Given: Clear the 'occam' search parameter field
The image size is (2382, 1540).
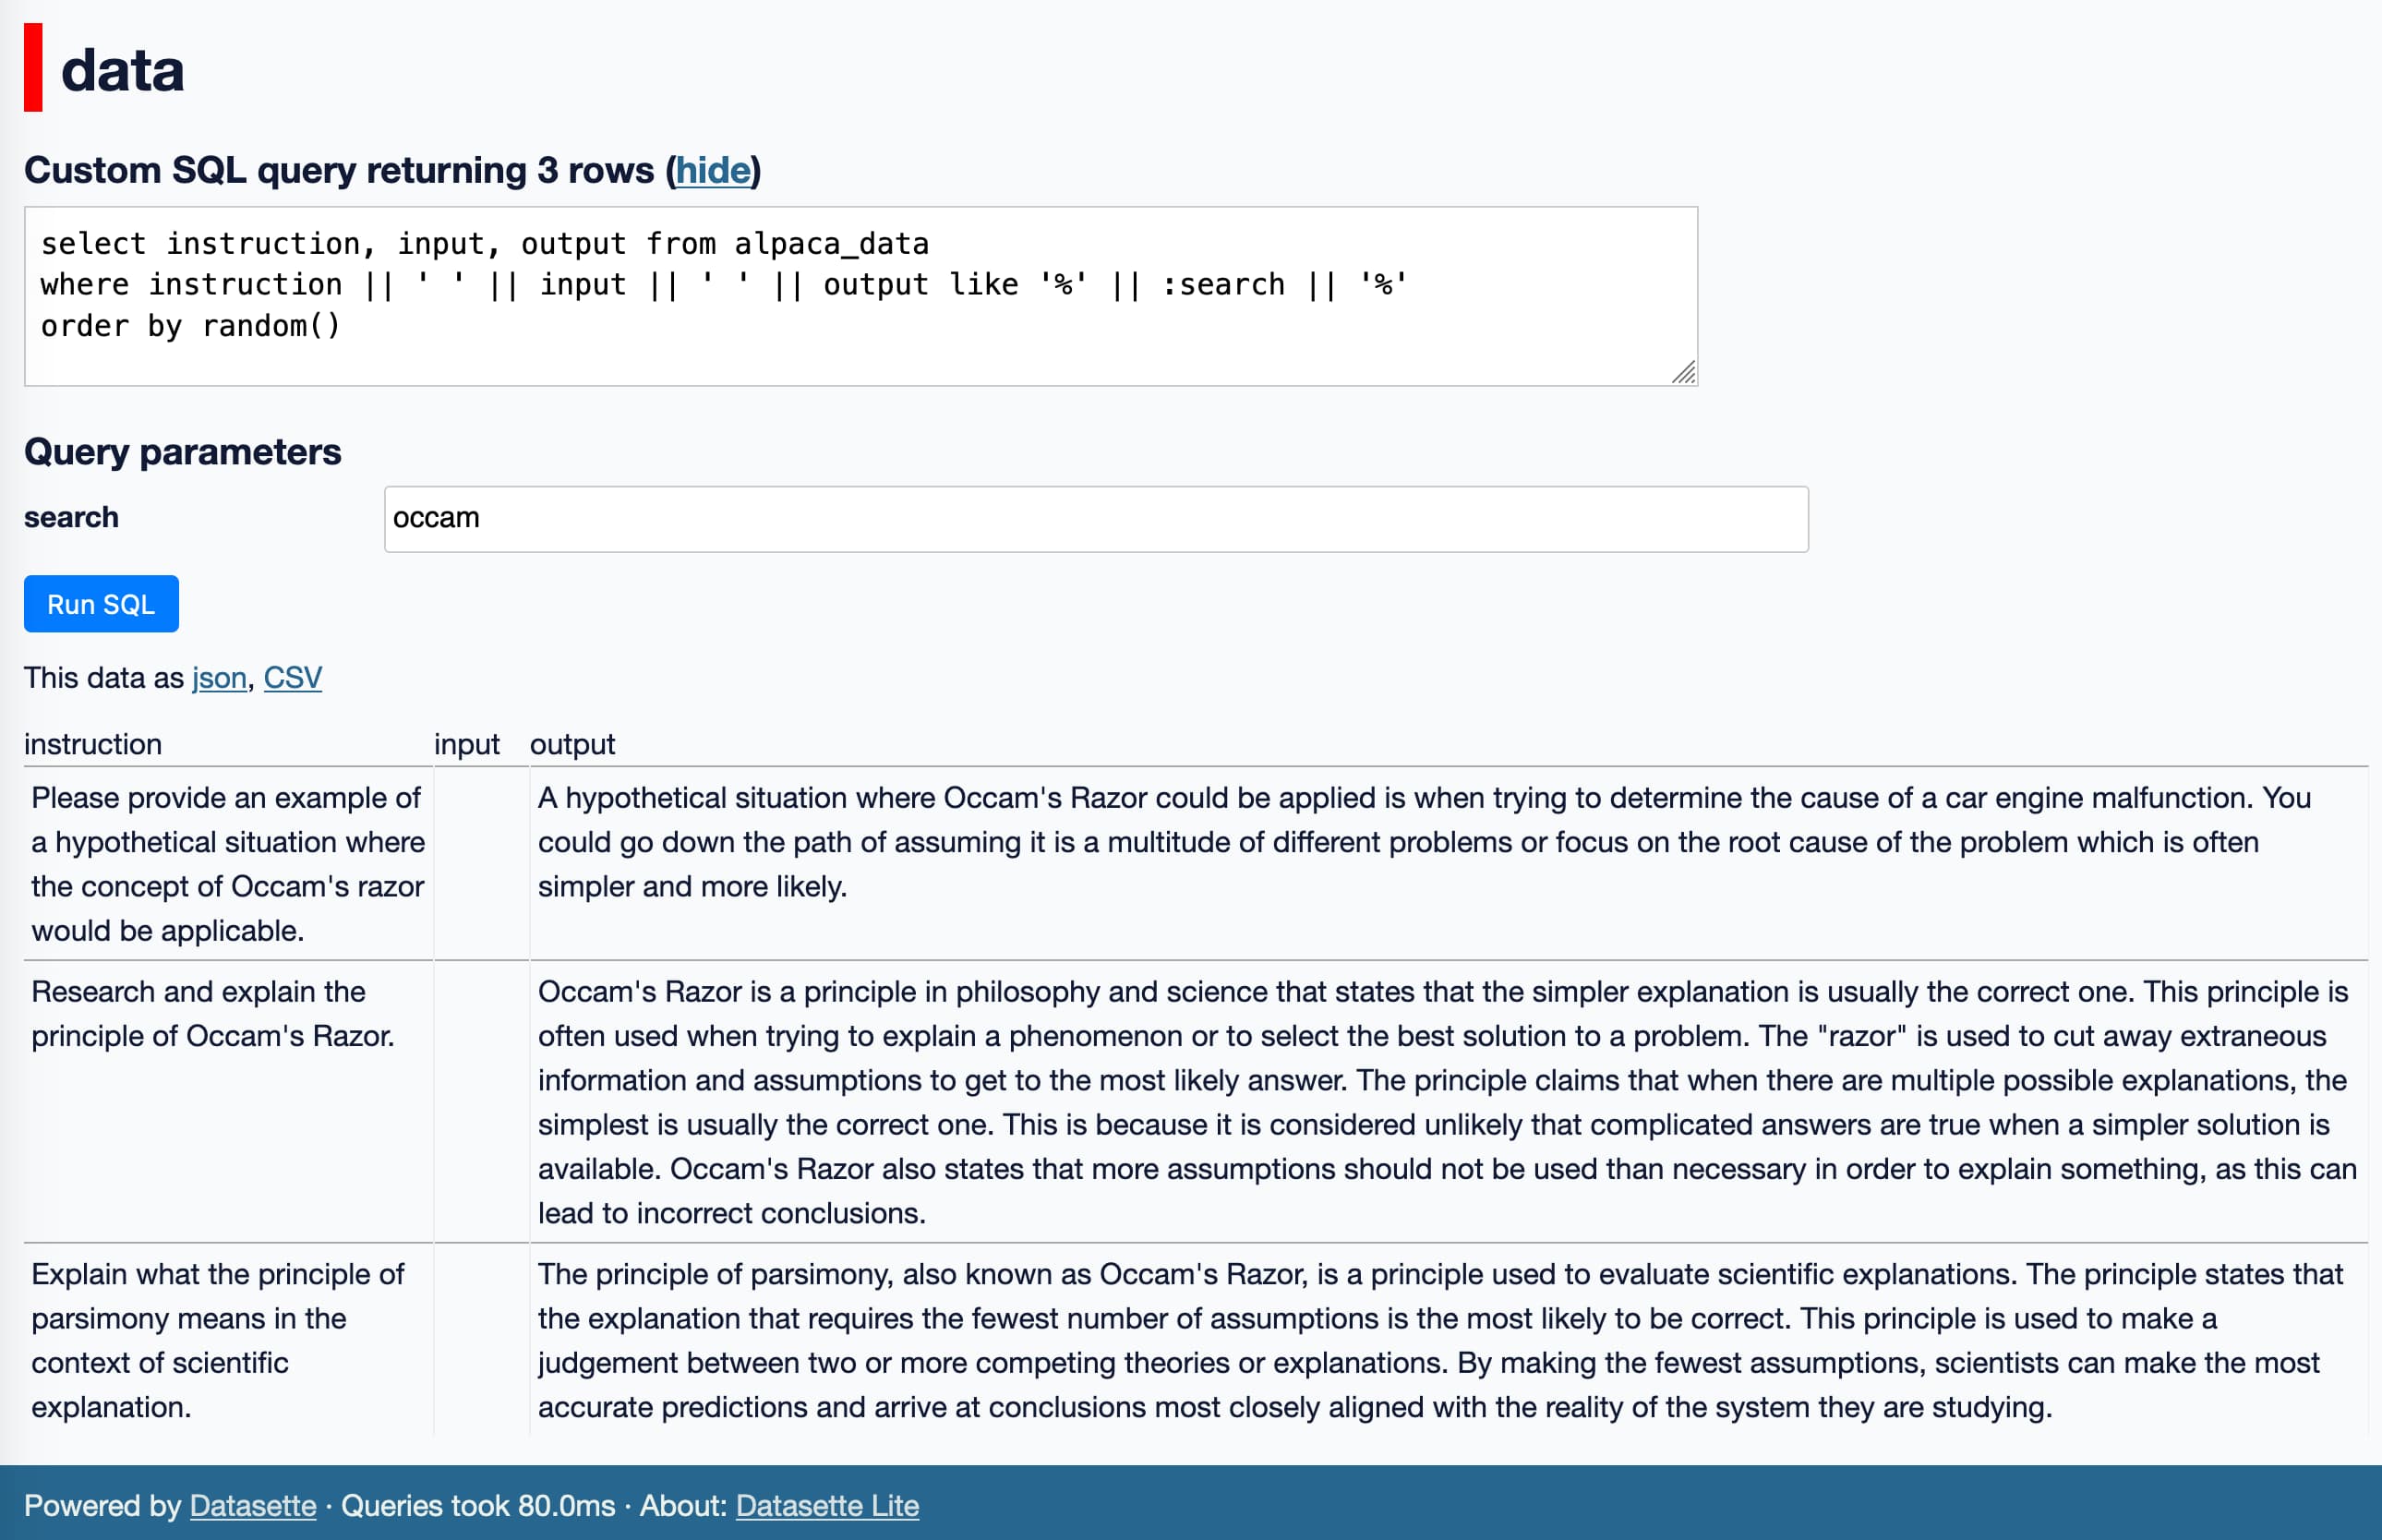Looking at the screenshot, I should click(1096, 517).
